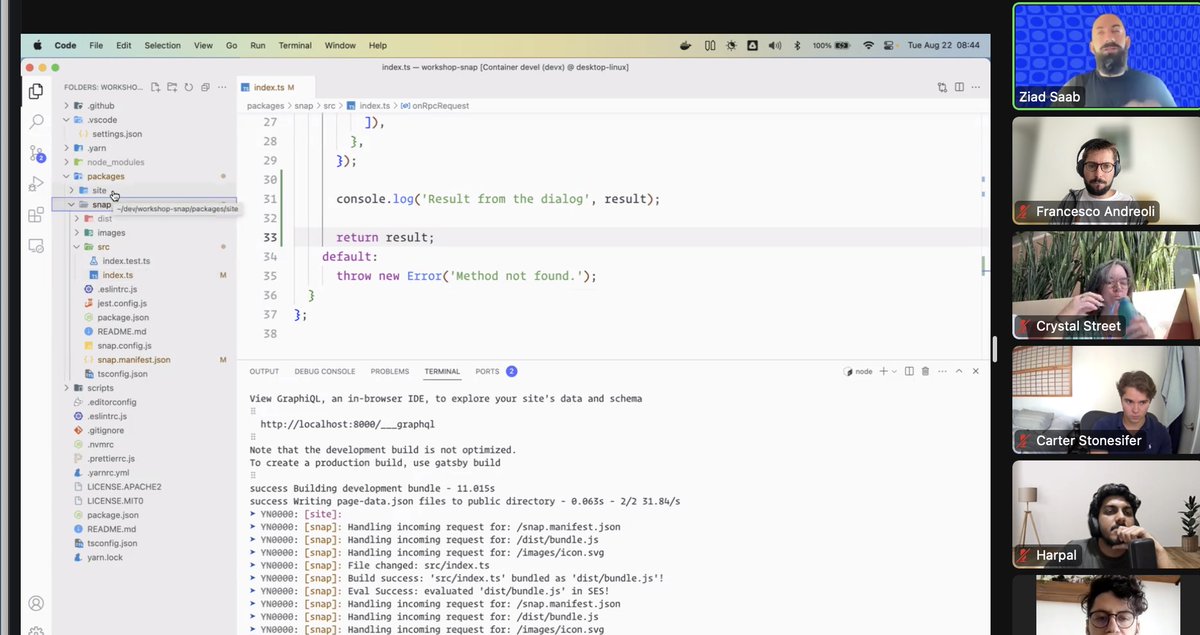Open yarn.lock in explorer
1200x635 pixels.
pyautogui.click(x=104, y=557)
